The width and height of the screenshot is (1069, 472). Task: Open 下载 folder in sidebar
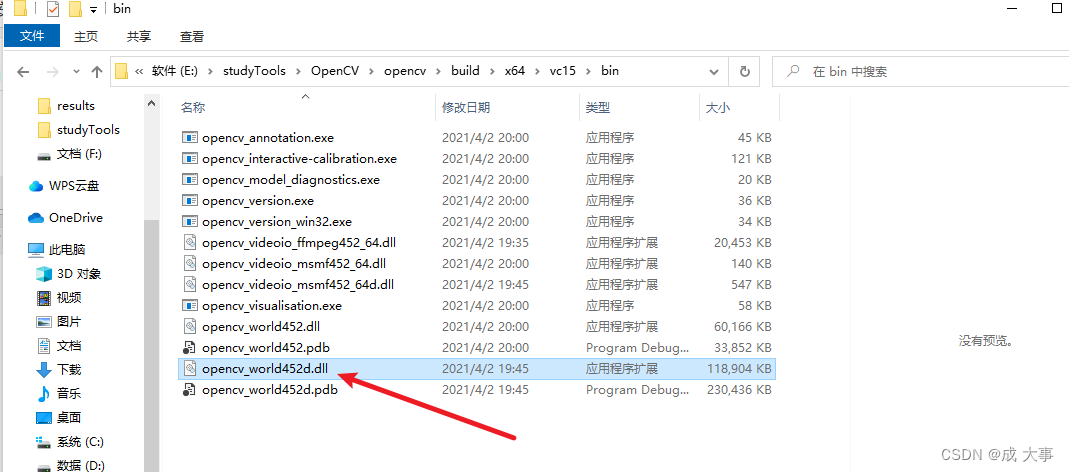coord(59,370)
